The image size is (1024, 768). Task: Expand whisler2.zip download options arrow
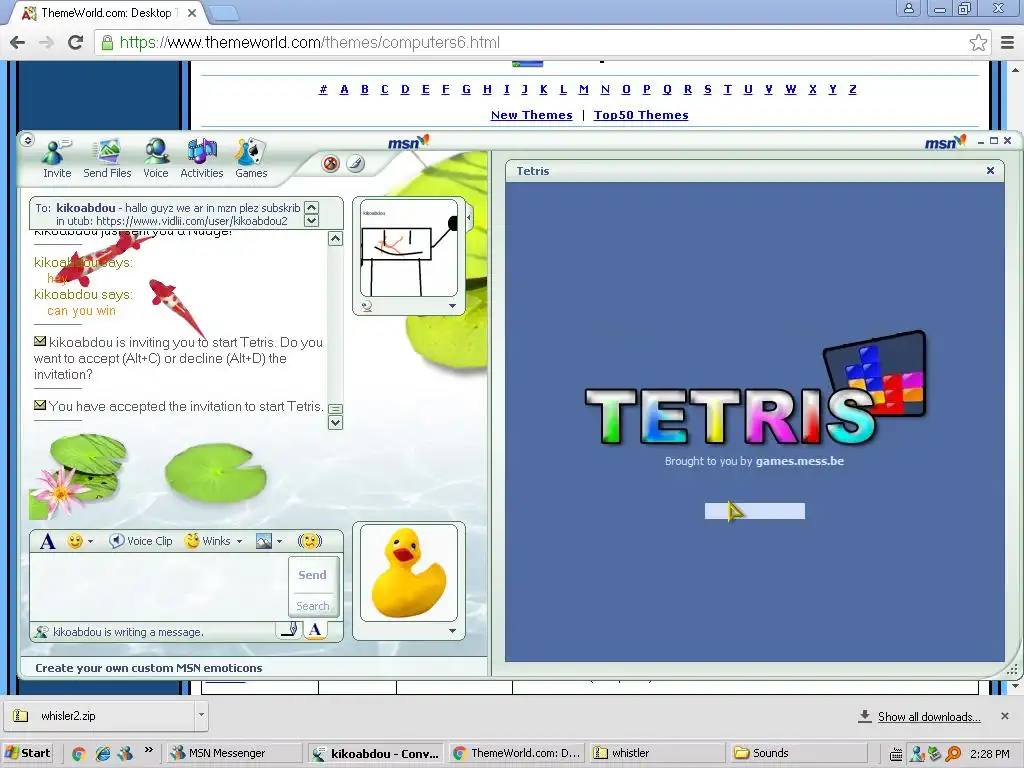201,716
